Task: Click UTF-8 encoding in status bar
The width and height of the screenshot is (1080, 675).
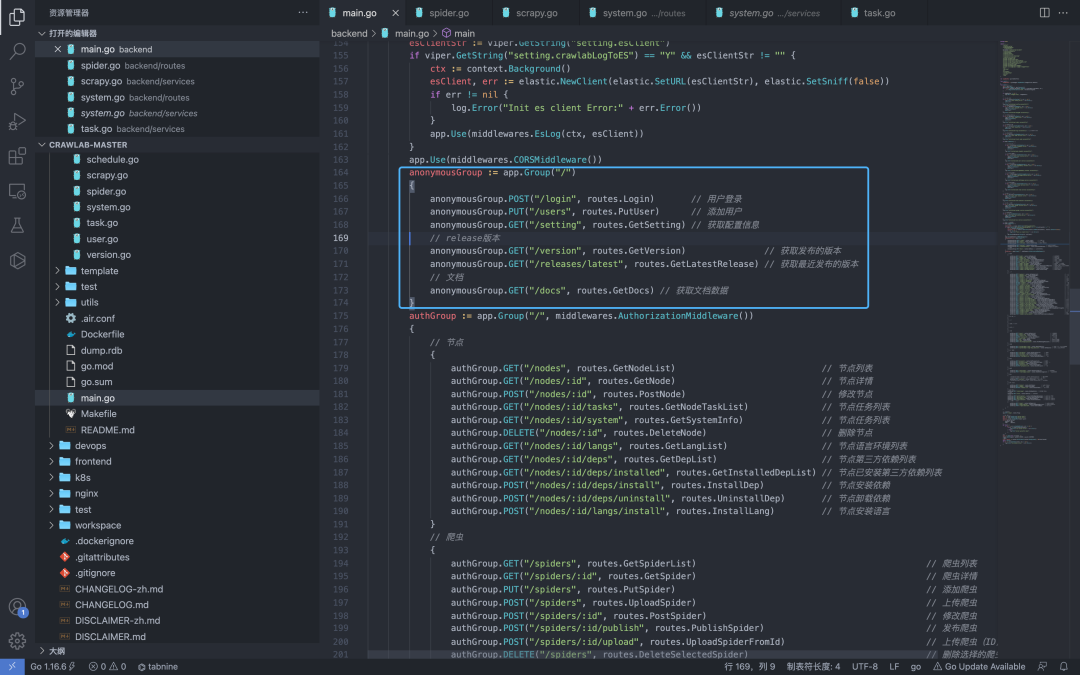Action: tap(864, 666)
